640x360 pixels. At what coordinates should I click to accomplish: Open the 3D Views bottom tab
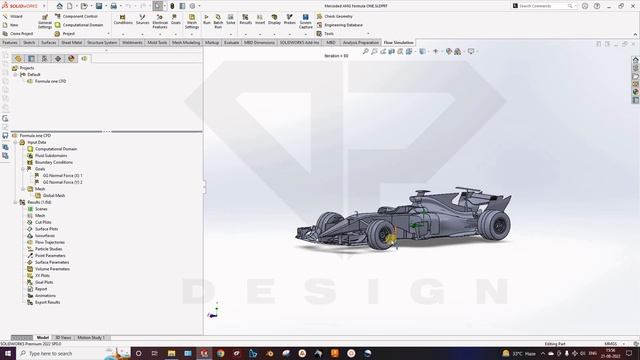click(63, 338)
